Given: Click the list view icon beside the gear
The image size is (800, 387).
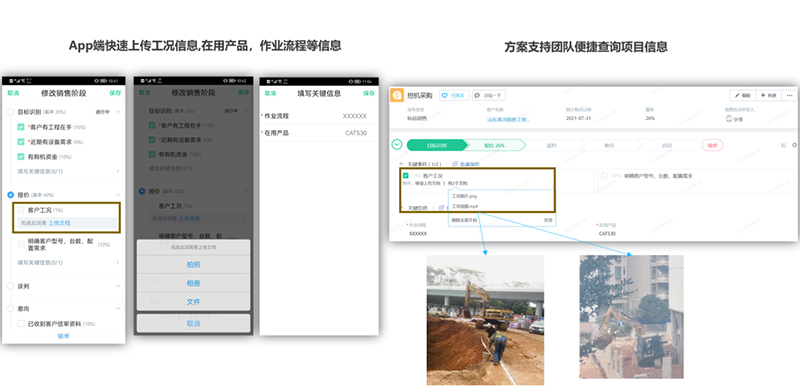Looking at the screenshot, I should tap(784, 145).
